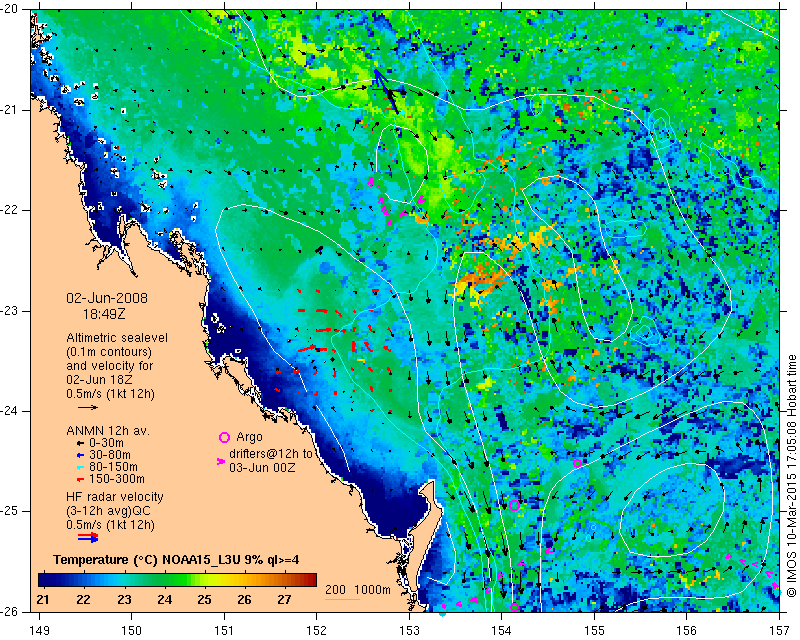The image size is (800, 640).
Task: Click the Temperature NOAA15_L3U colorbar title
Action: (x=176, y=560)
